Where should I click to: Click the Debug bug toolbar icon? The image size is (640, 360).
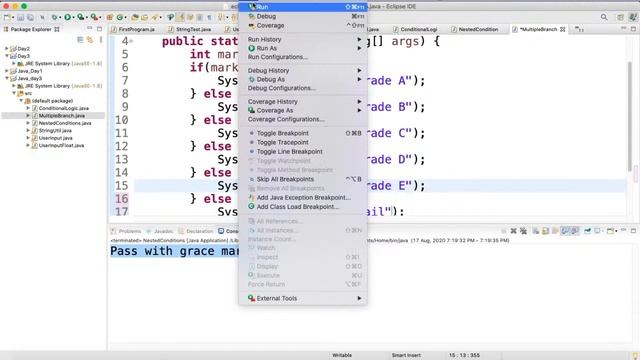coord(54,17)
